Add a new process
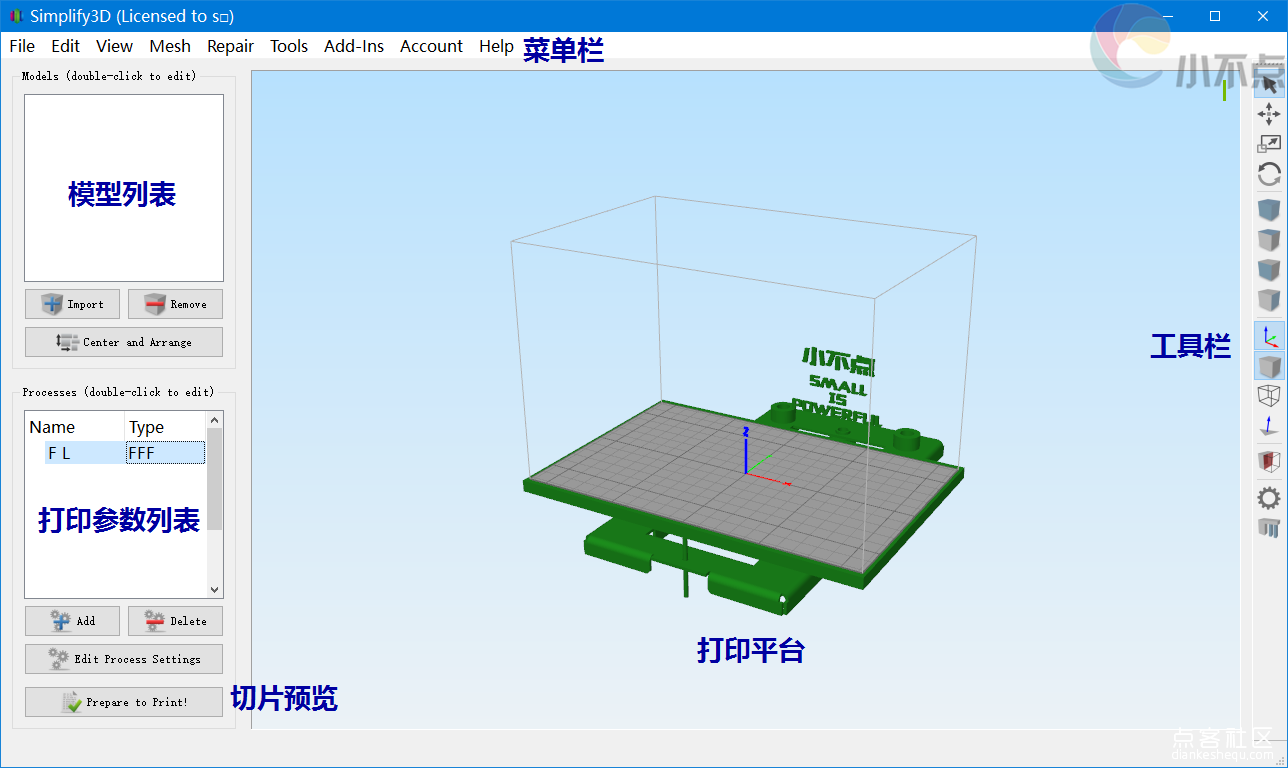The height and width of the screenshot is (768, 1288). pos(72,621)
